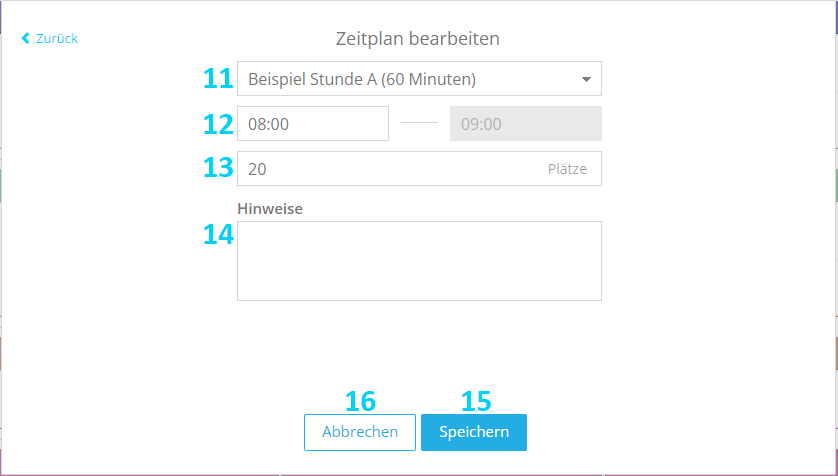
Task: Click annotation number 13 beside seats field
Action: [x=218, y=168]
